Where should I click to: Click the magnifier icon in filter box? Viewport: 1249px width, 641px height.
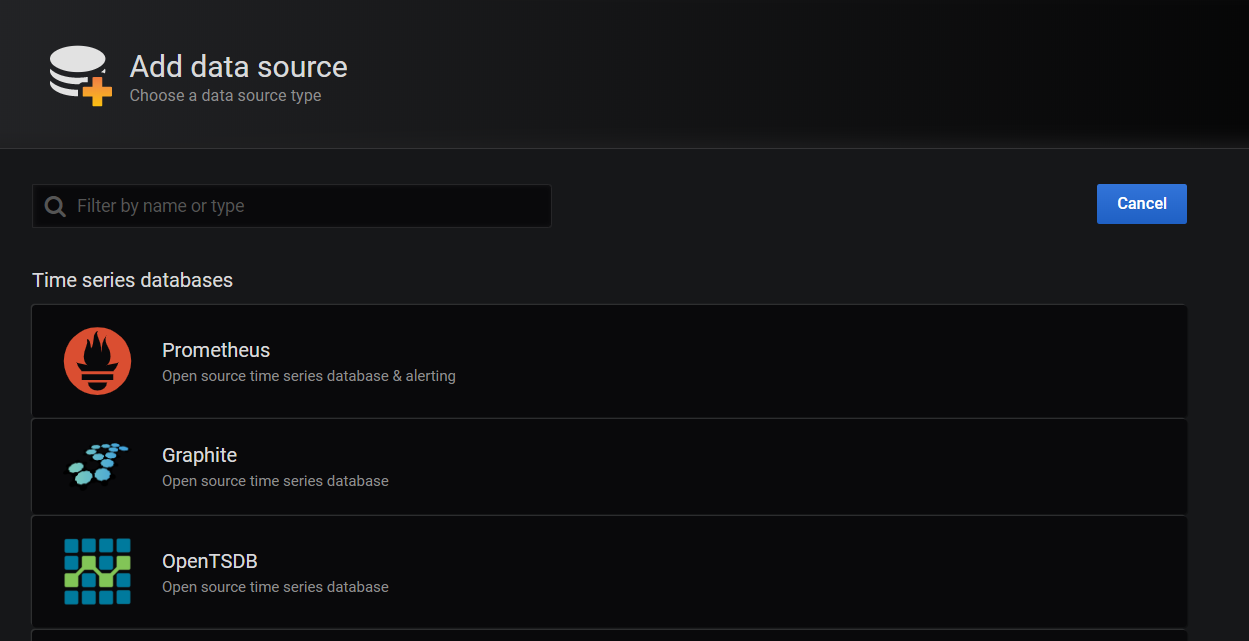[x=56, y=206]
